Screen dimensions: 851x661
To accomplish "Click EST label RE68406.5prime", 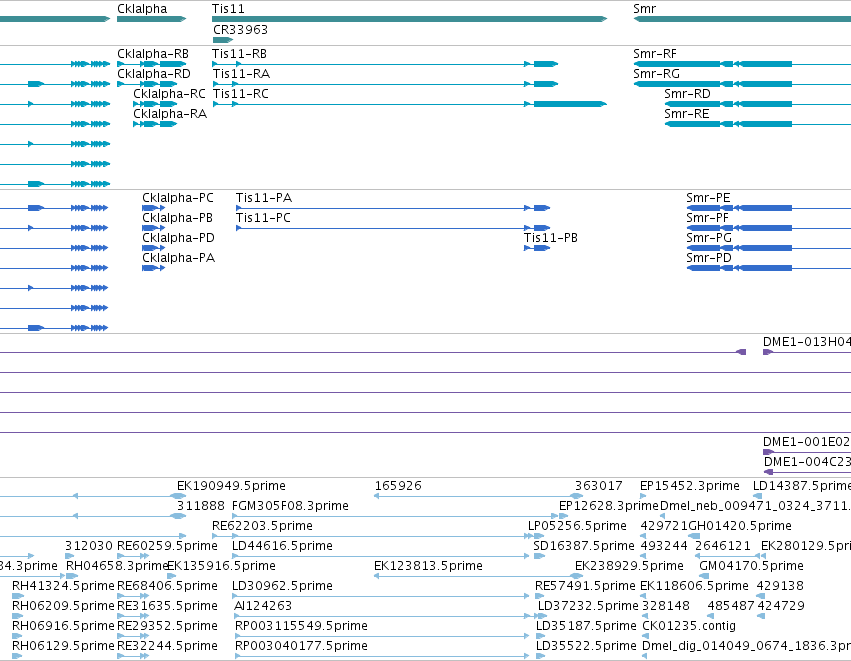I will [x=167, y=587].
